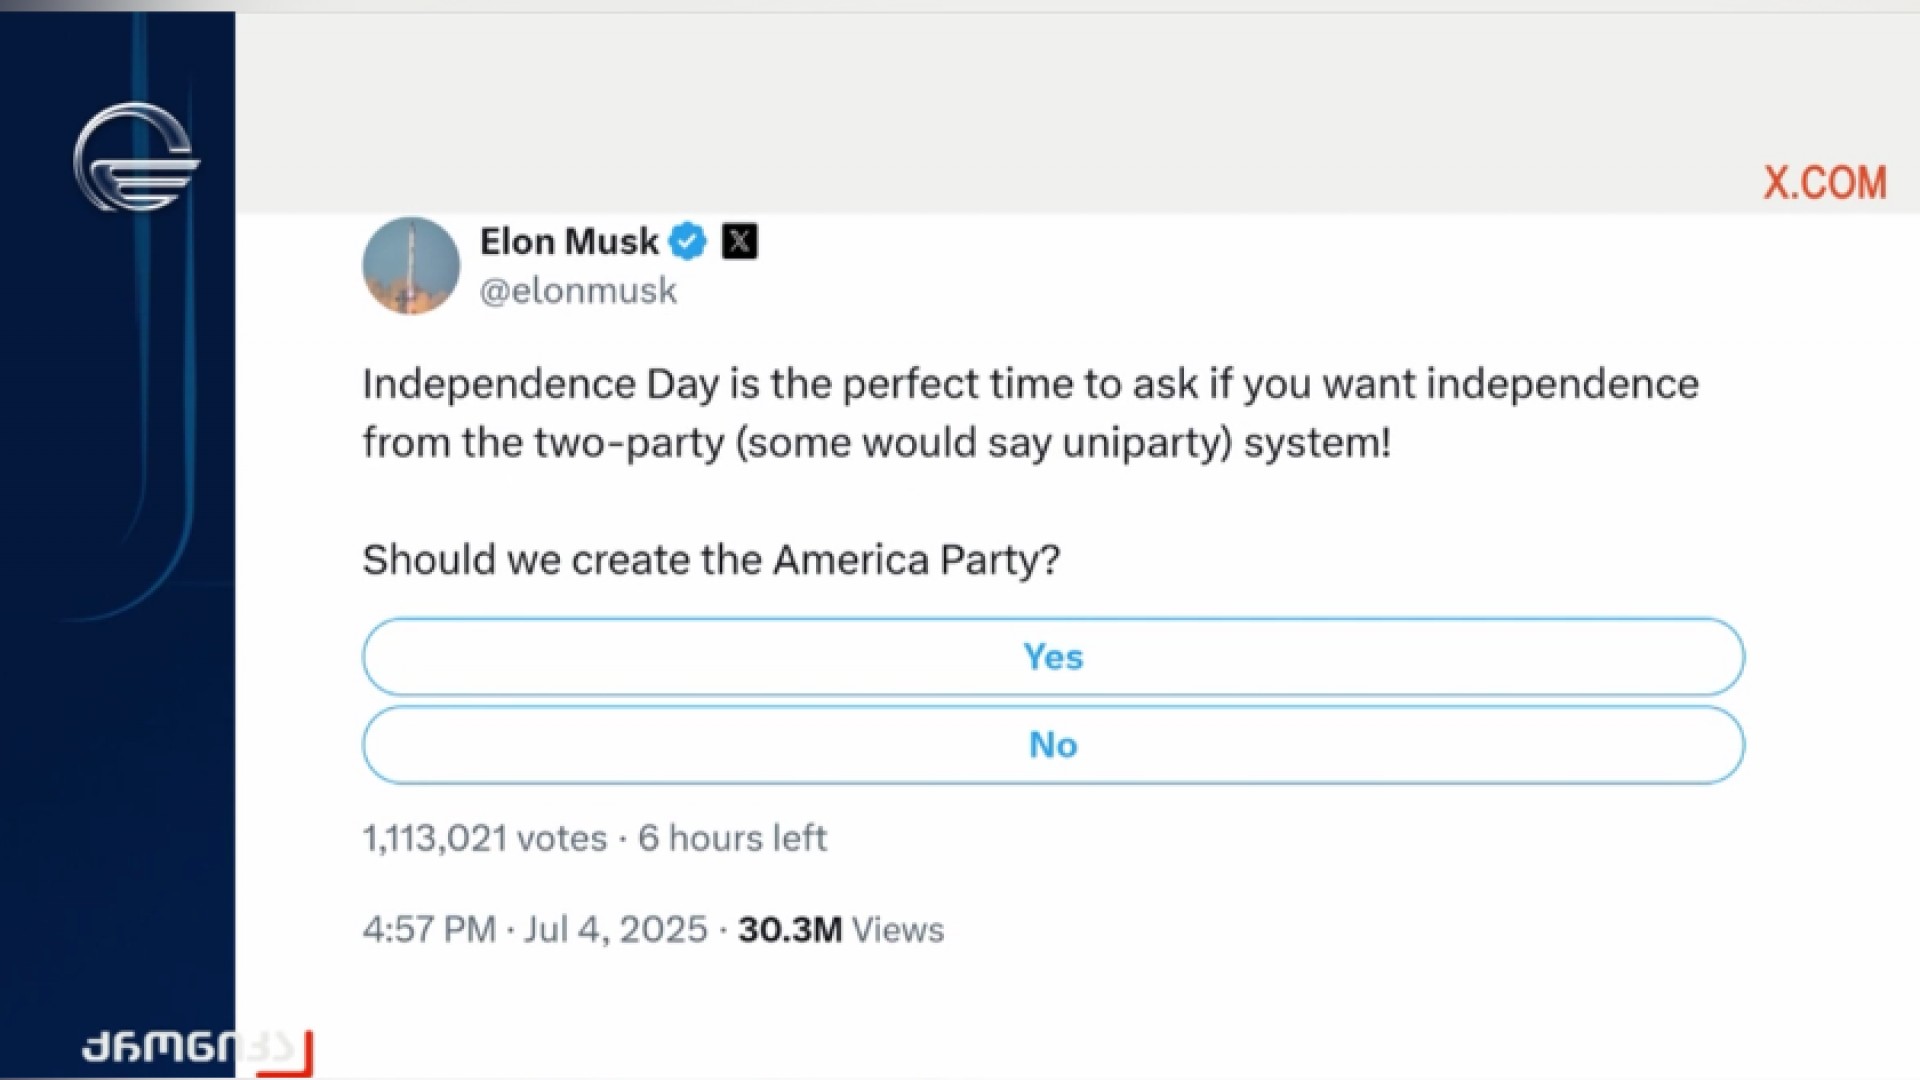
Task: Click the blue verified checkmark badge
Action: [x=687, y=241]
